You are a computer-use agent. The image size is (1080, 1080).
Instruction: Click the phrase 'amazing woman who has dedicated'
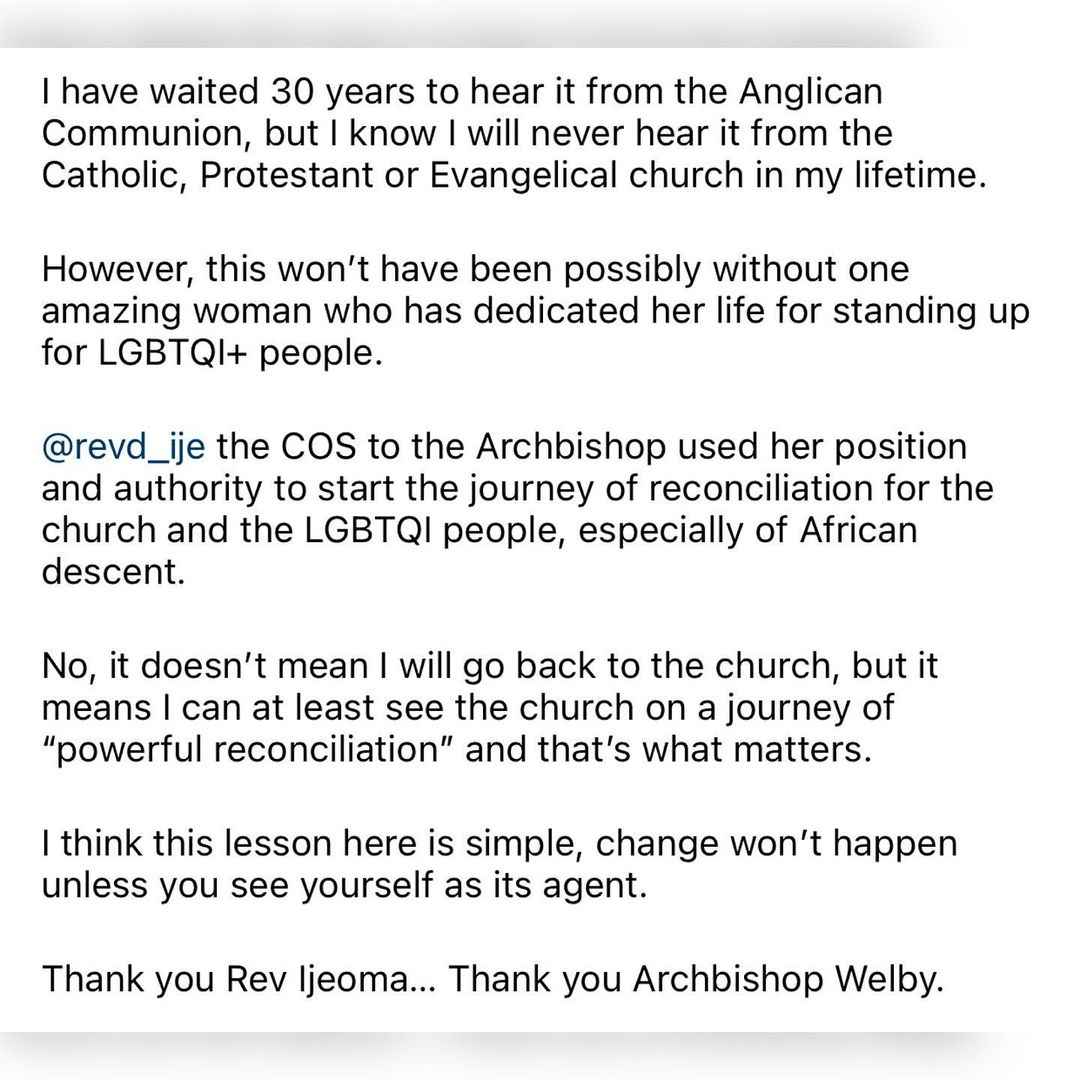[x=340, y=311]
